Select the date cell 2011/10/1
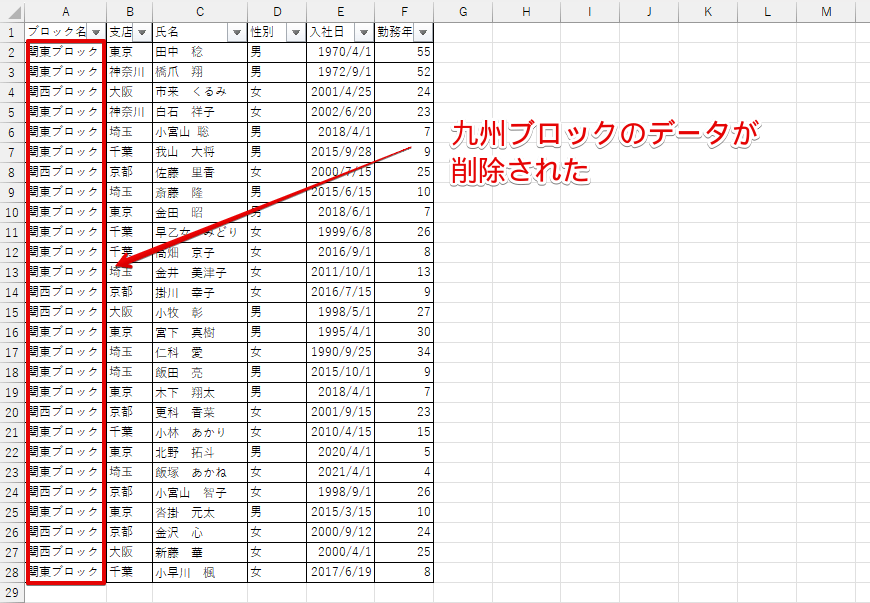870x603 pixels. click(341, 272)
